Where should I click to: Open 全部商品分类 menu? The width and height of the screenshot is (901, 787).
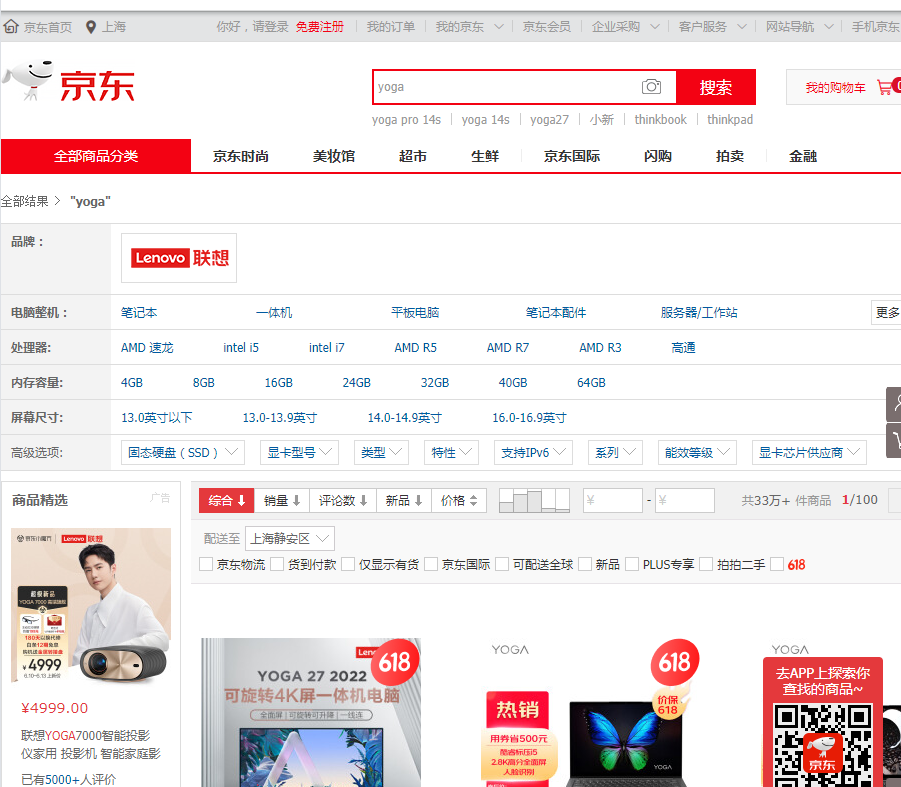(x=96, y=156)
